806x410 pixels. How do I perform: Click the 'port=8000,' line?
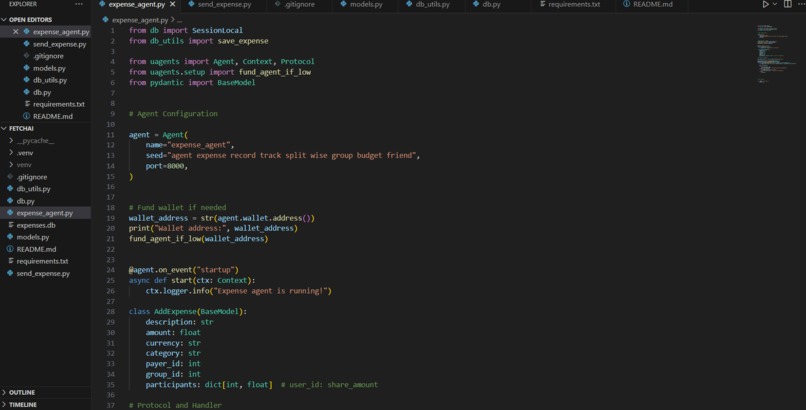167,166
